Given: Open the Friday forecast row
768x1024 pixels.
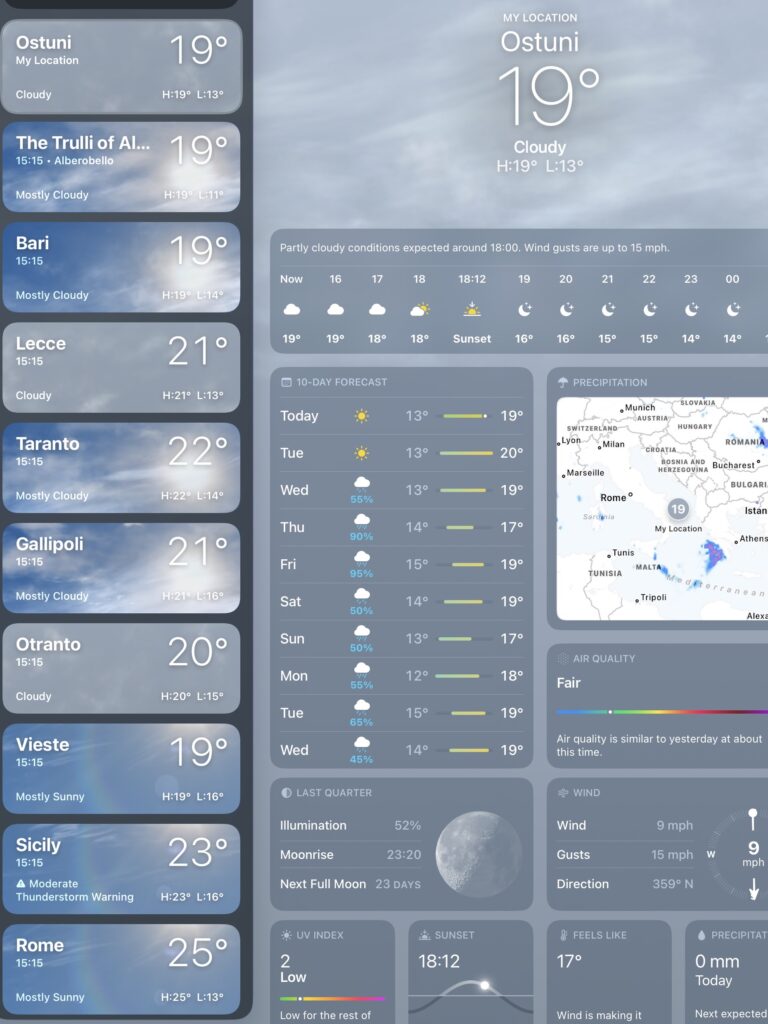Looking at the screenshot, I should (401, 564).
